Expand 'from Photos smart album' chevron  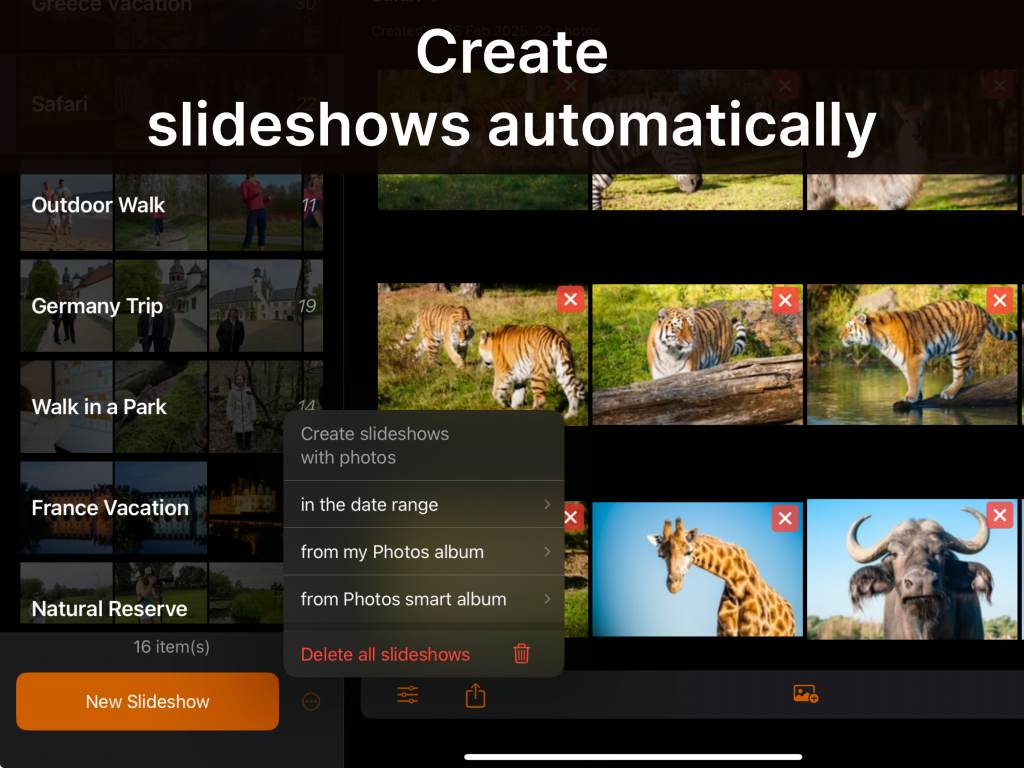coord(547,598)
